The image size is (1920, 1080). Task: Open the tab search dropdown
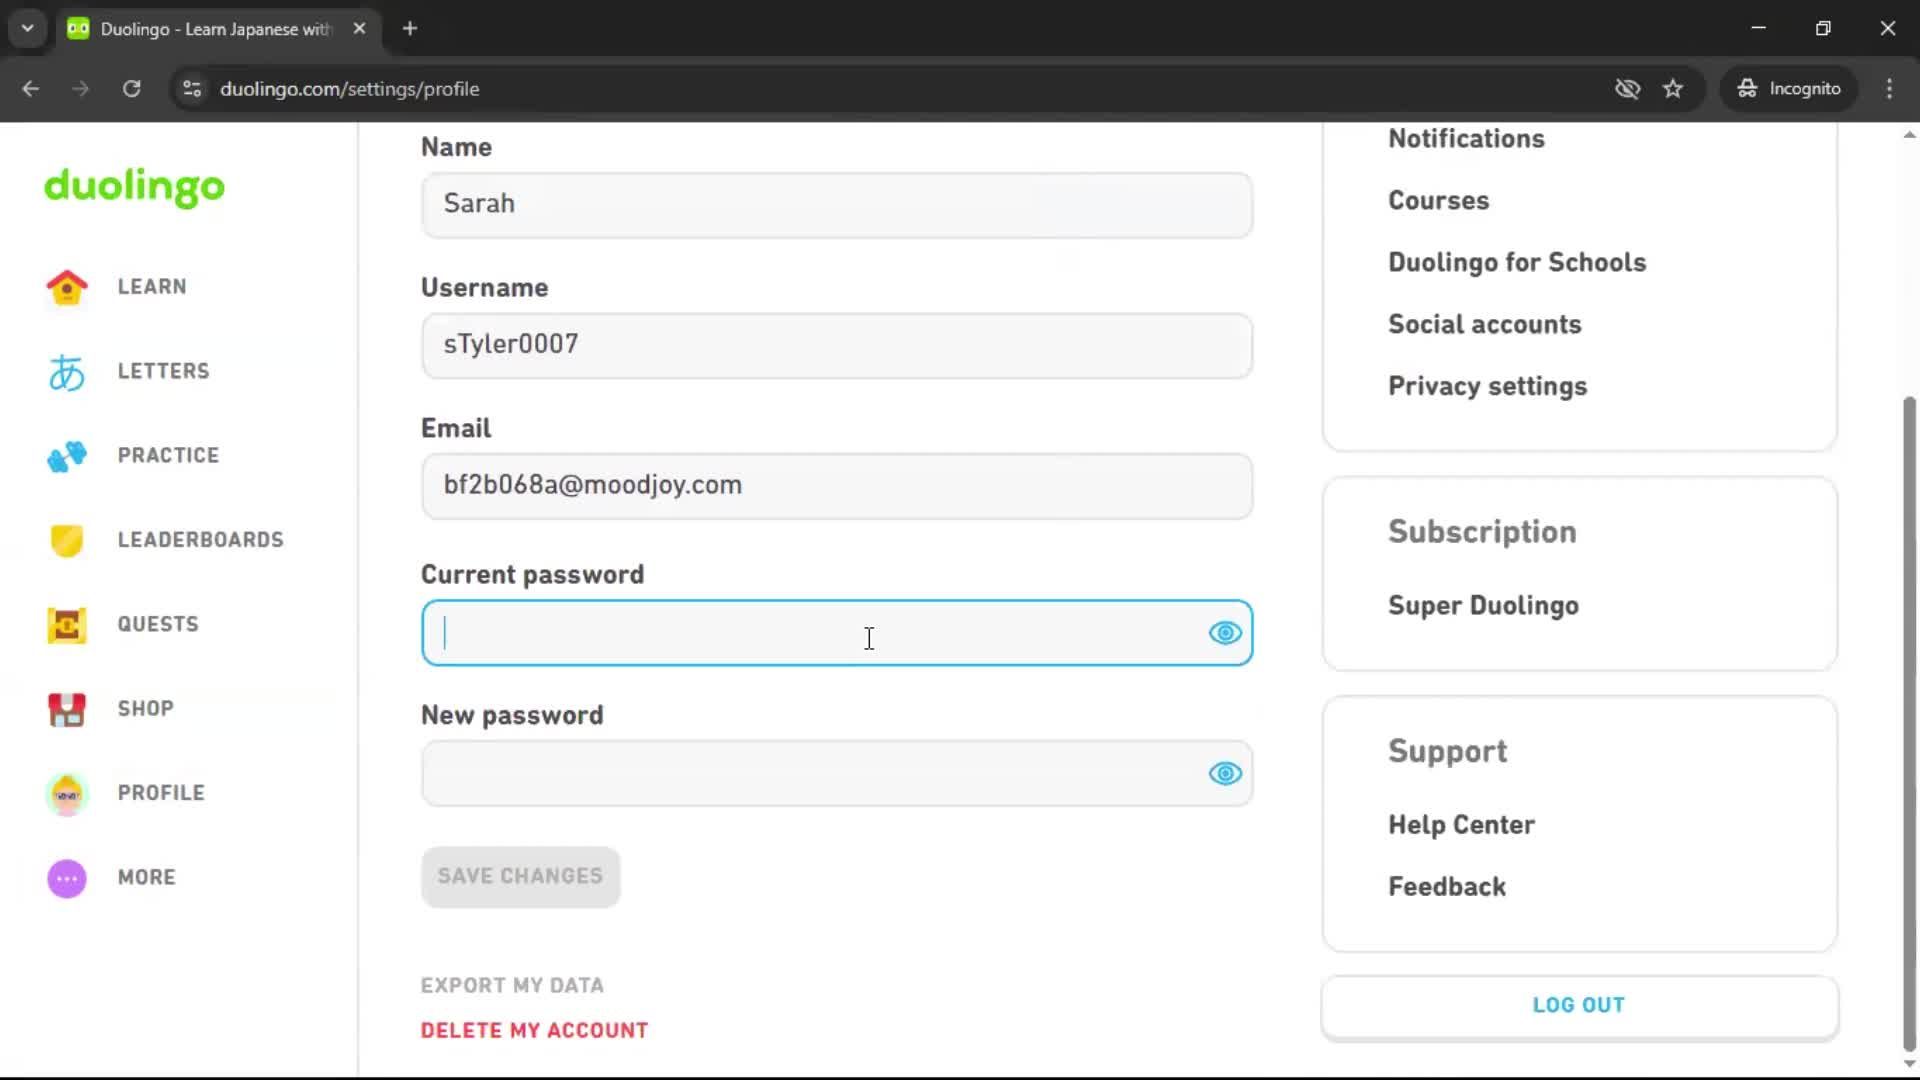tap(27, 28)
